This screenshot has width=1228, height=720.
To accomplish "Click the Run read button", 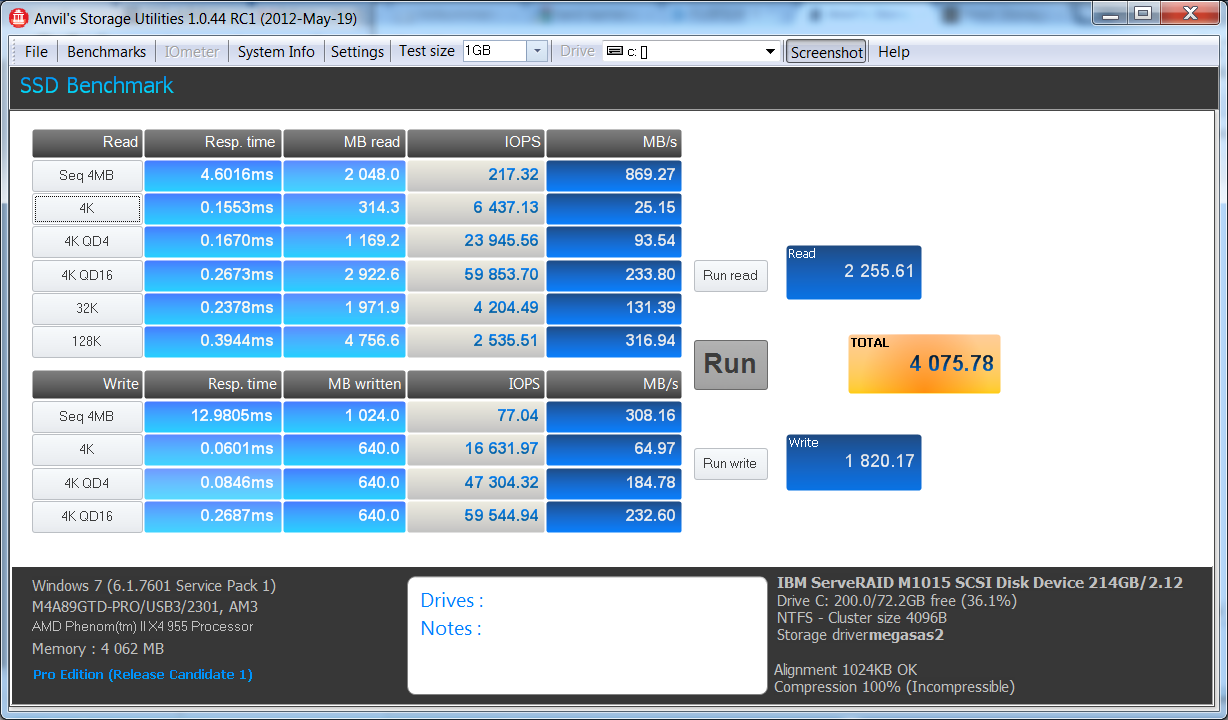I will (731, 276).
